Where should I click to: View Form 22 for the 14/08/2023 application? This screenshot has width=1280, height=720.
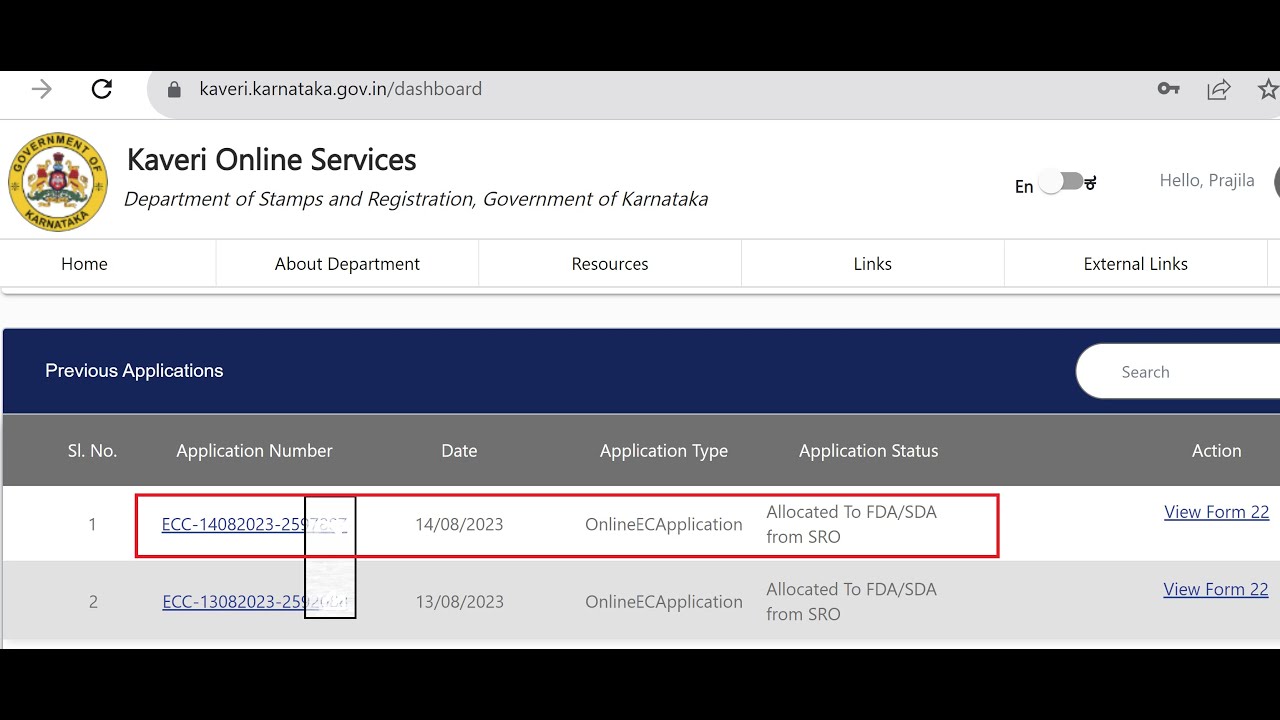tap(1217, 512)
